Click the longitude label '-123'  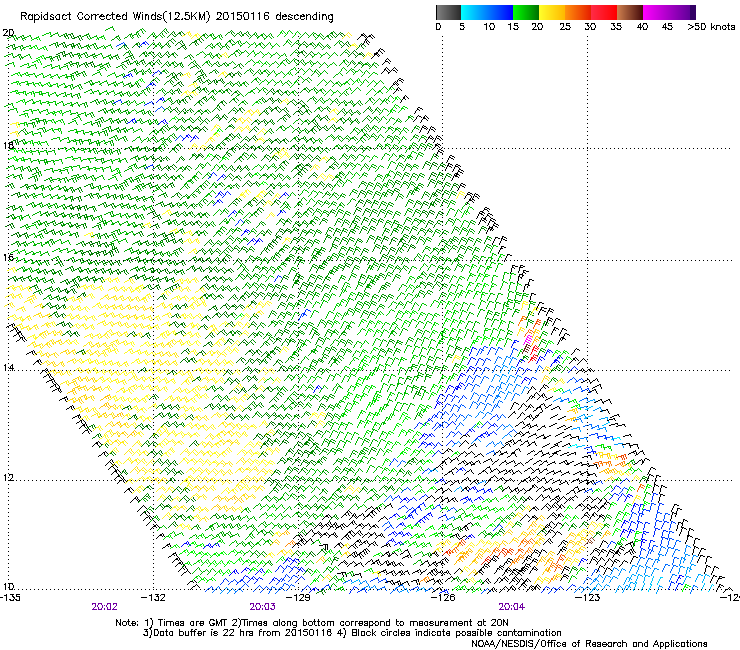[x=588, y=598]
